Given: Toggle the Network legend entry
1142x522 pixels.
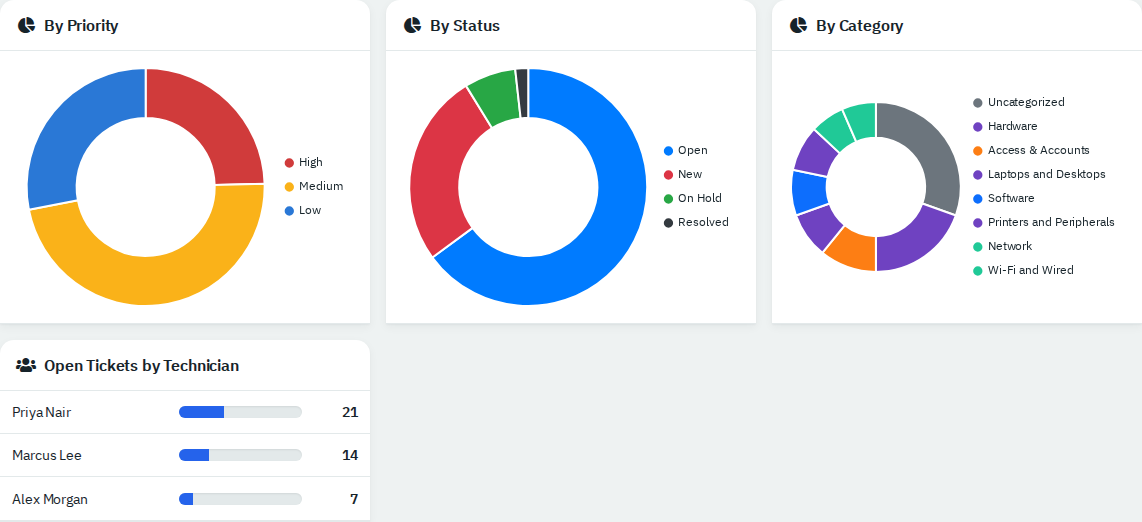Looking at the screenshot, I should click(x=1003, y=246).
